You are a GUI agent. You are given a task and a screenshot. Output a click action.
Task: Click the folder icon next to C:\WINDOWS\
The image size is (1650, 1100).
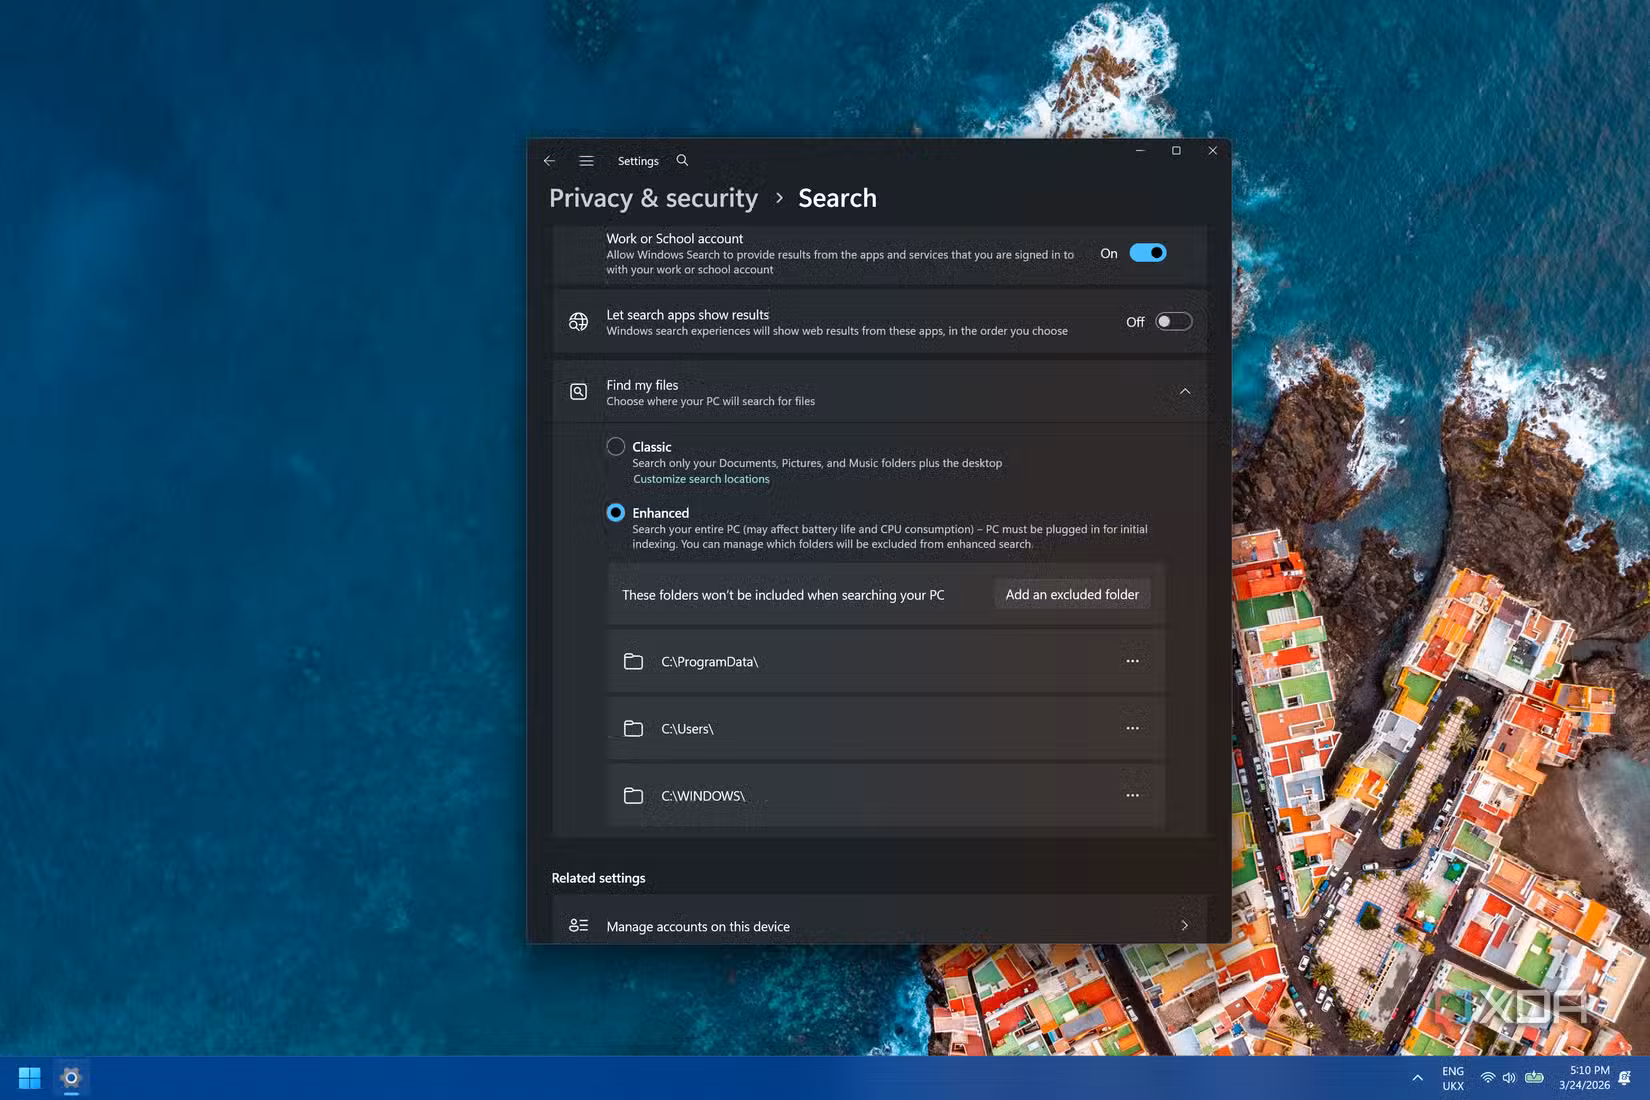[633, 796]
